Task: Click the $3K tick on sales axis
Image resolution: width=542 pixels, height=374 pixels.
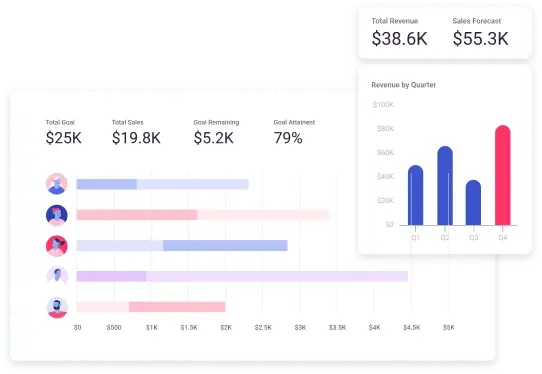Action: 300,327
